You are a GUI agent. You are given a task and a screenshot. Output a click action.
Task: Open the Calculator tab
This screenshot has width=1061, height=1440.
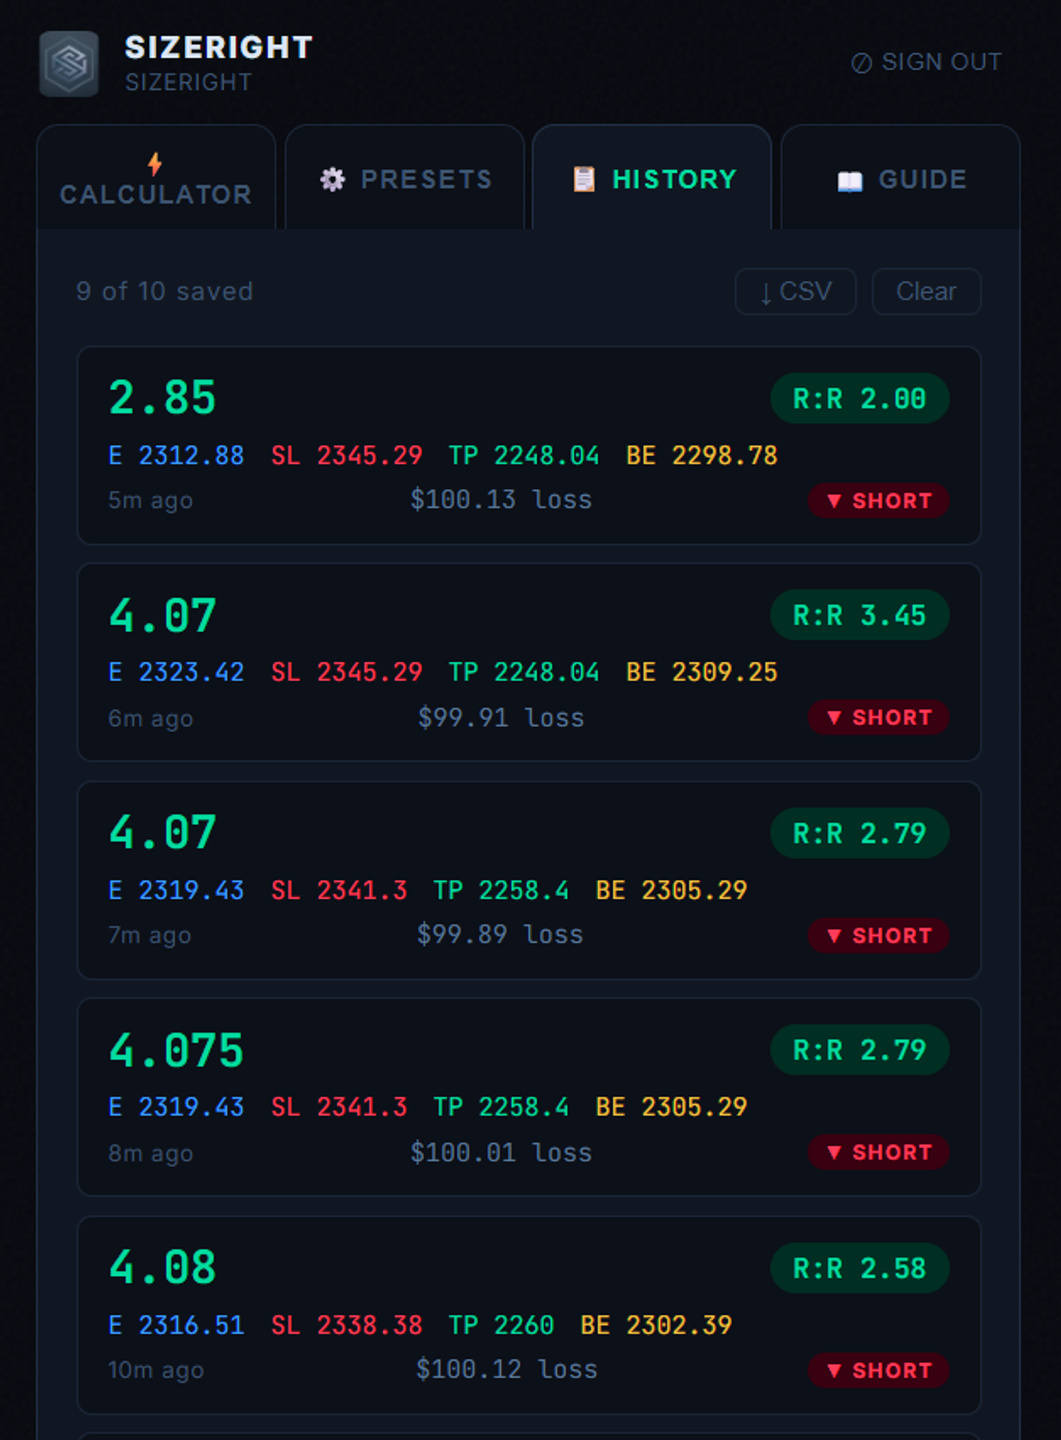click(156, 178)
